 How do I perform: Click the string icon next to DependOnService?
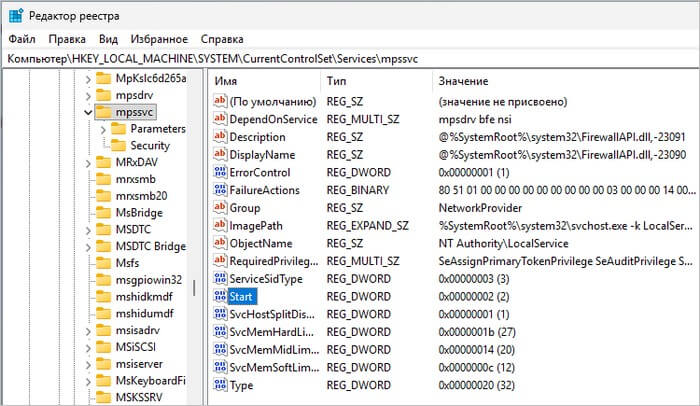pos(220,119)
